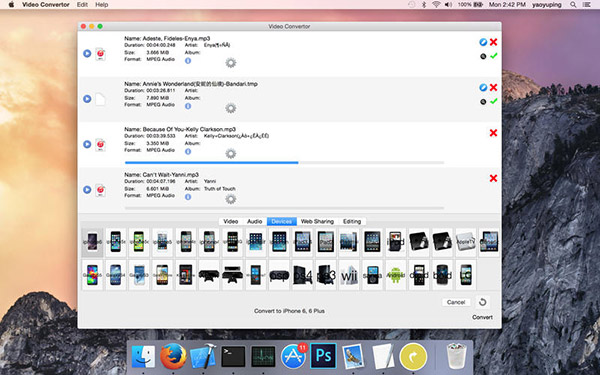Viewport: 600px width, 375px height.
Task: Click the Cancel button
Action: click(456, 302)
